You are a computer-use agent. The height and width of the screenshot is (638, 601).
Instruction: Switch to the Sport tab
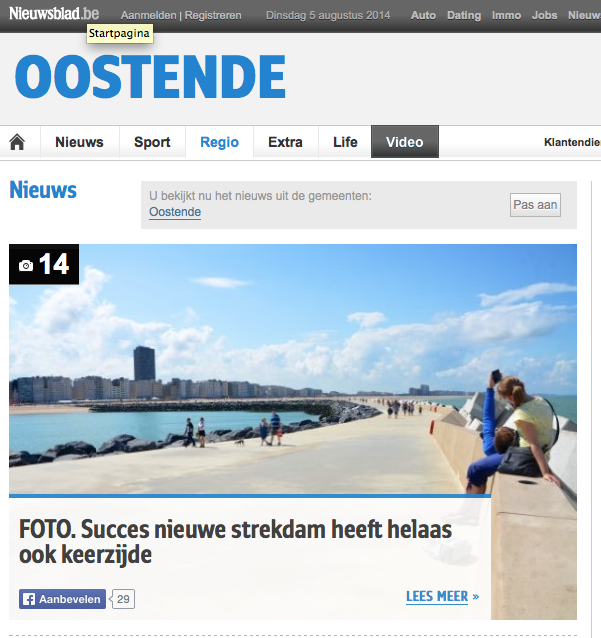coord(152,142)
